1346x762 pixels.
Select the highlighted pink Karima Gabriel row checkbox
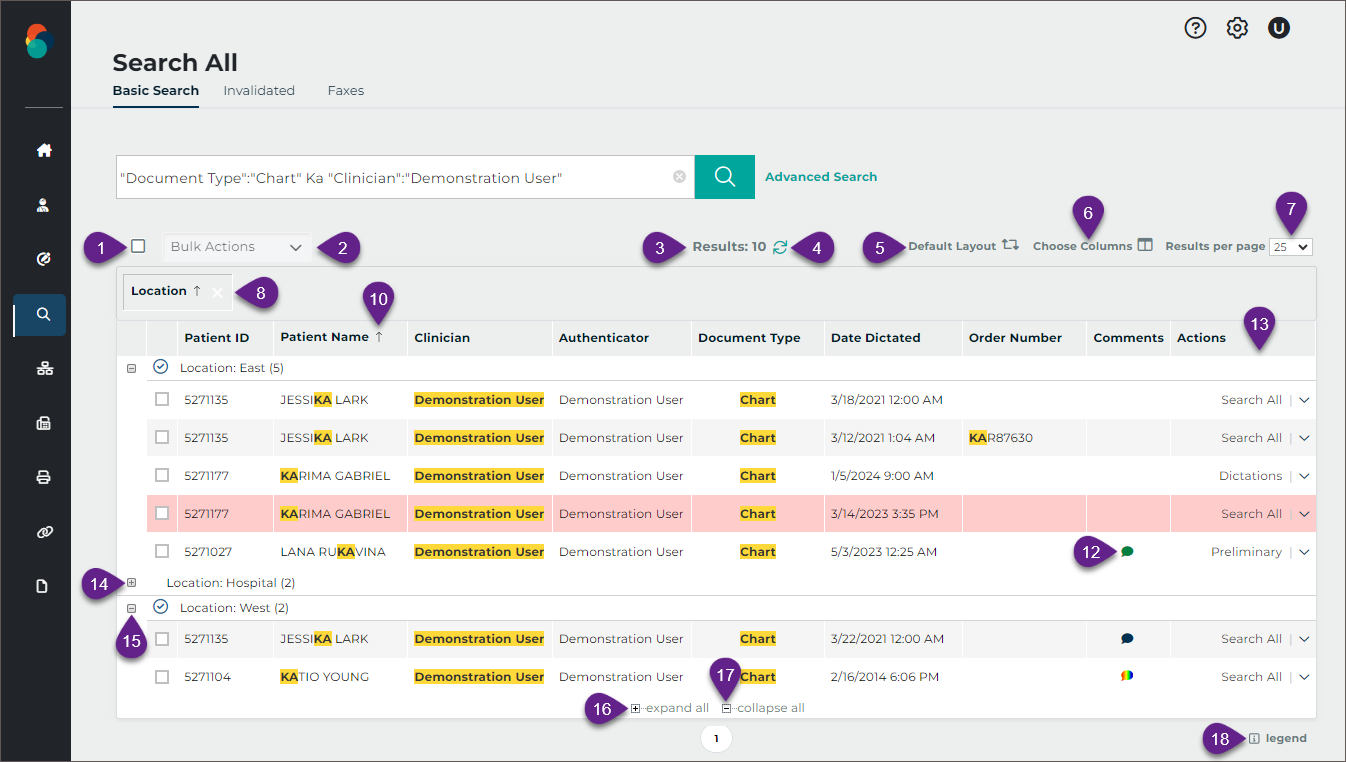coord(162,514)
